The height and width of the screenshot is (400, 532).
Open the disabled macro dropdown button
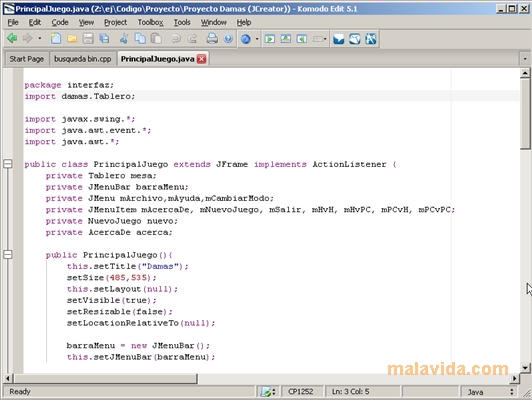[x=319, y=39]
